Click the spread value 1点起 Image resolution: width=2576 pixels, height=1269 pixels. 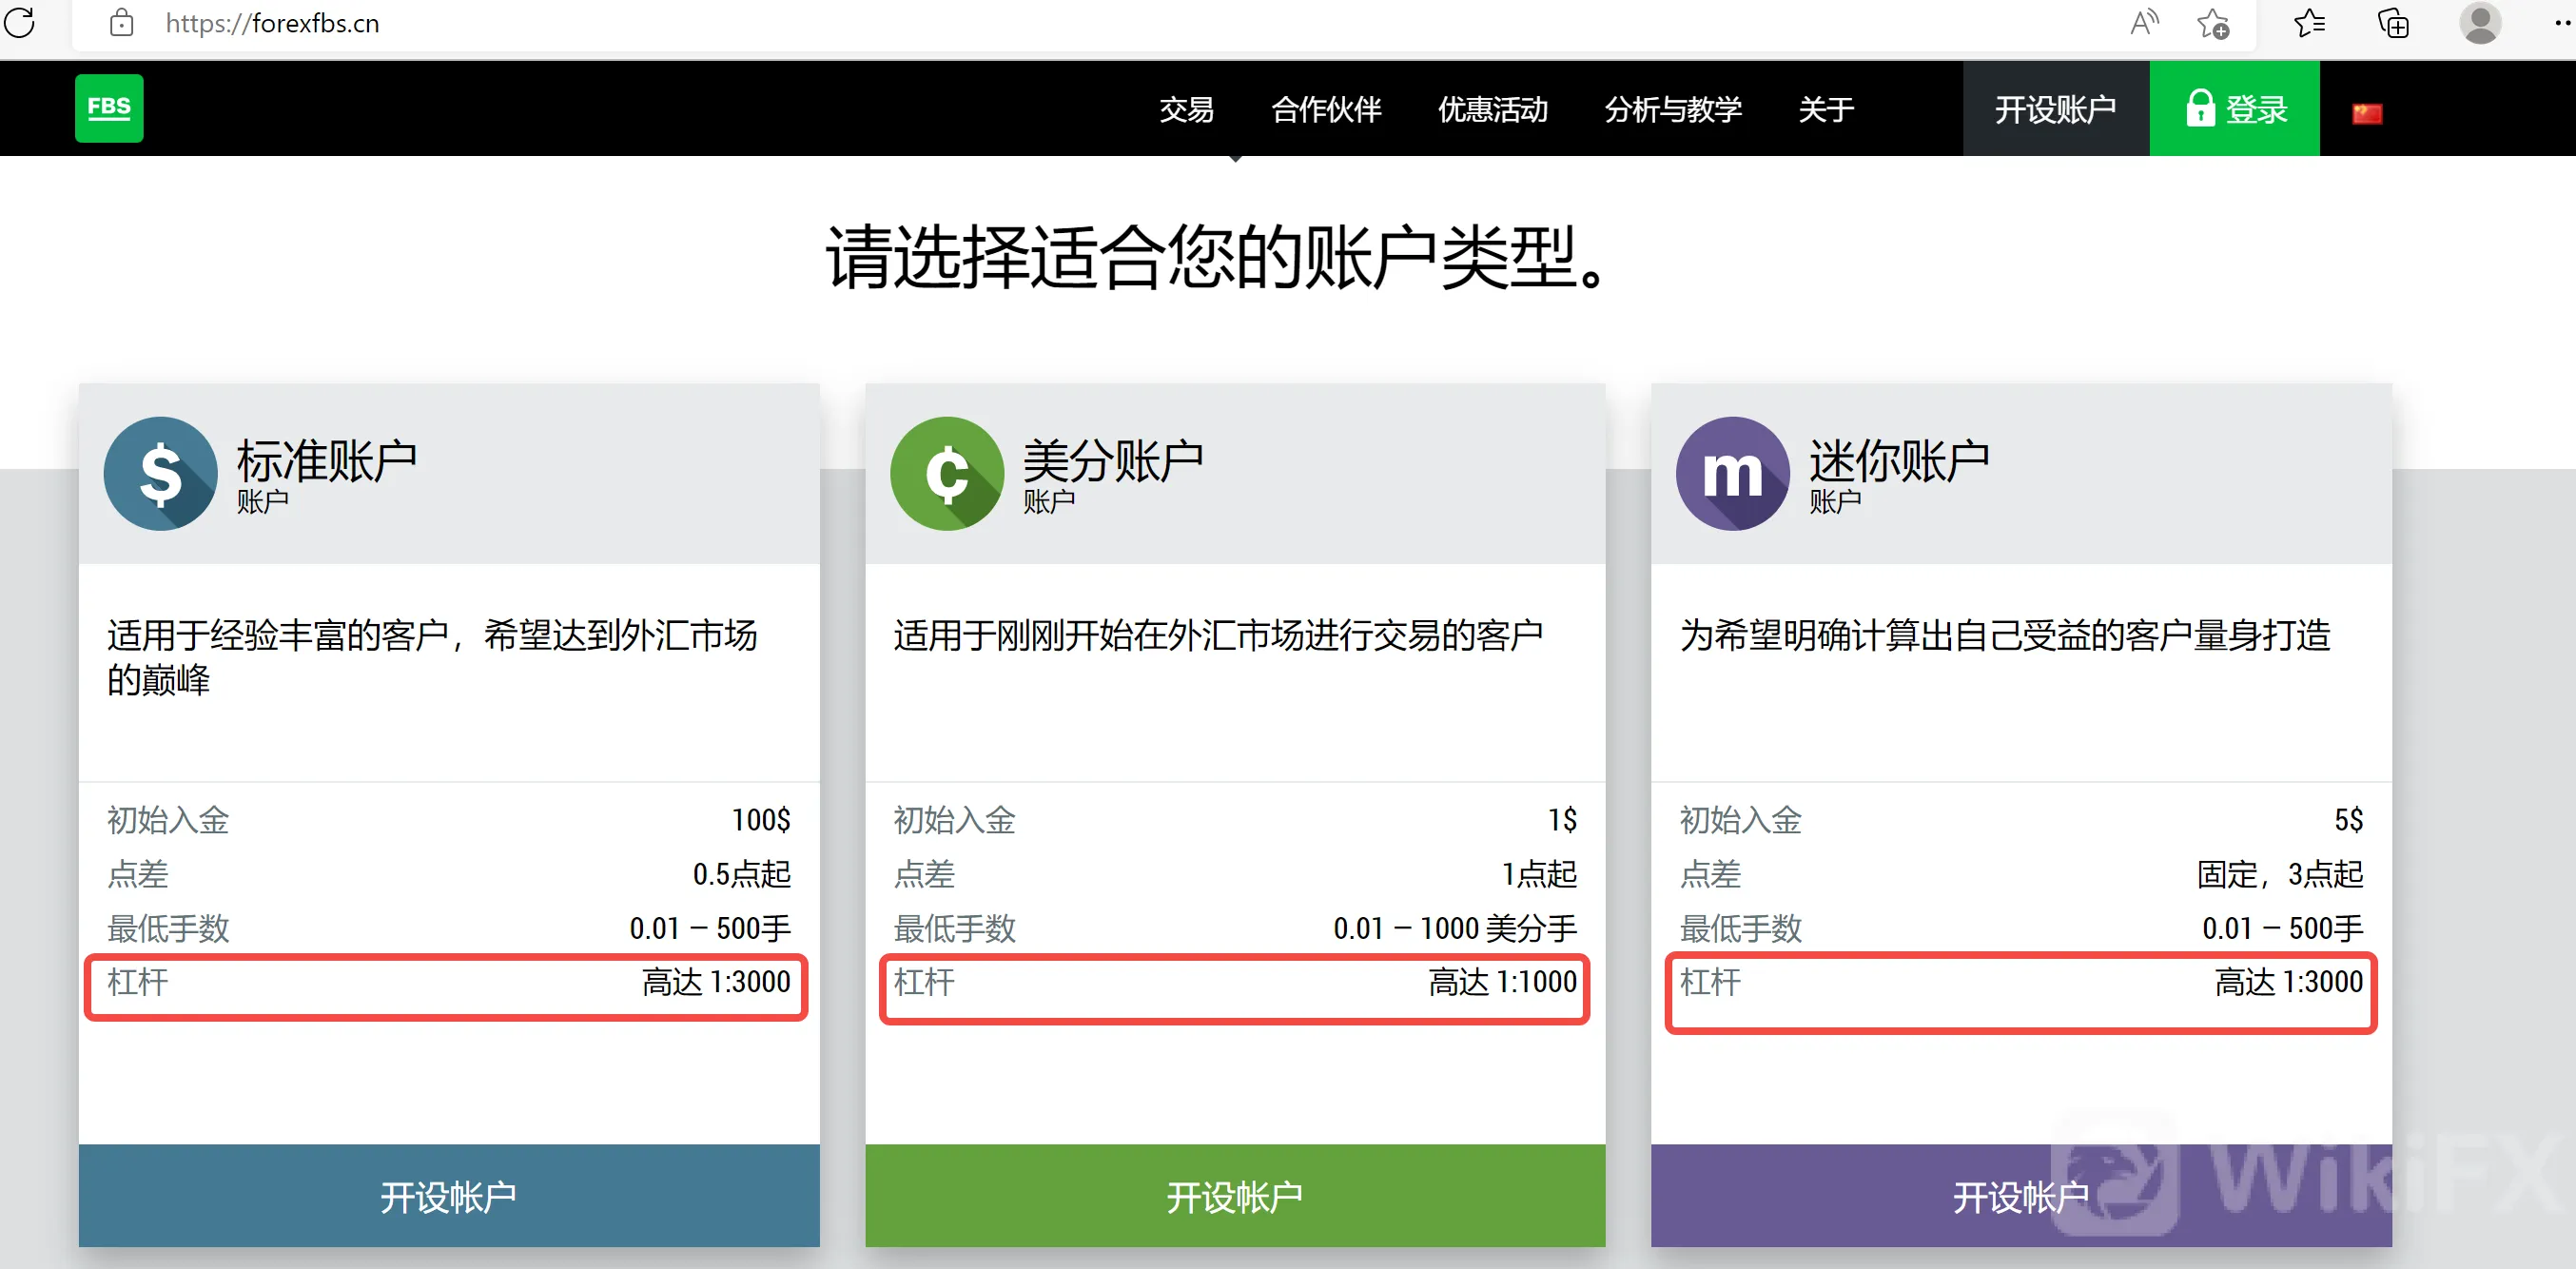pyautogui.click(x=1539, y=874)
